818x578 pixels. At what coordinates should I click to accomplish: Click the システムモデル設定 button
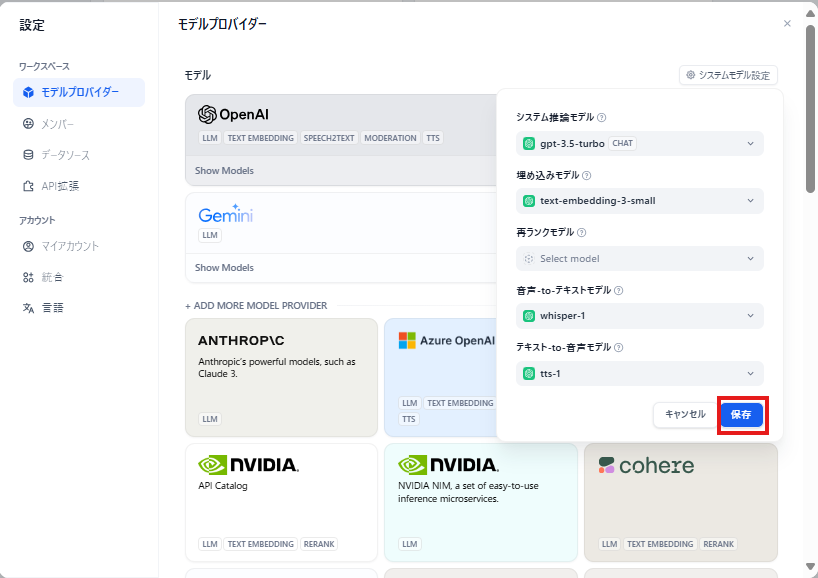(728, 75)
